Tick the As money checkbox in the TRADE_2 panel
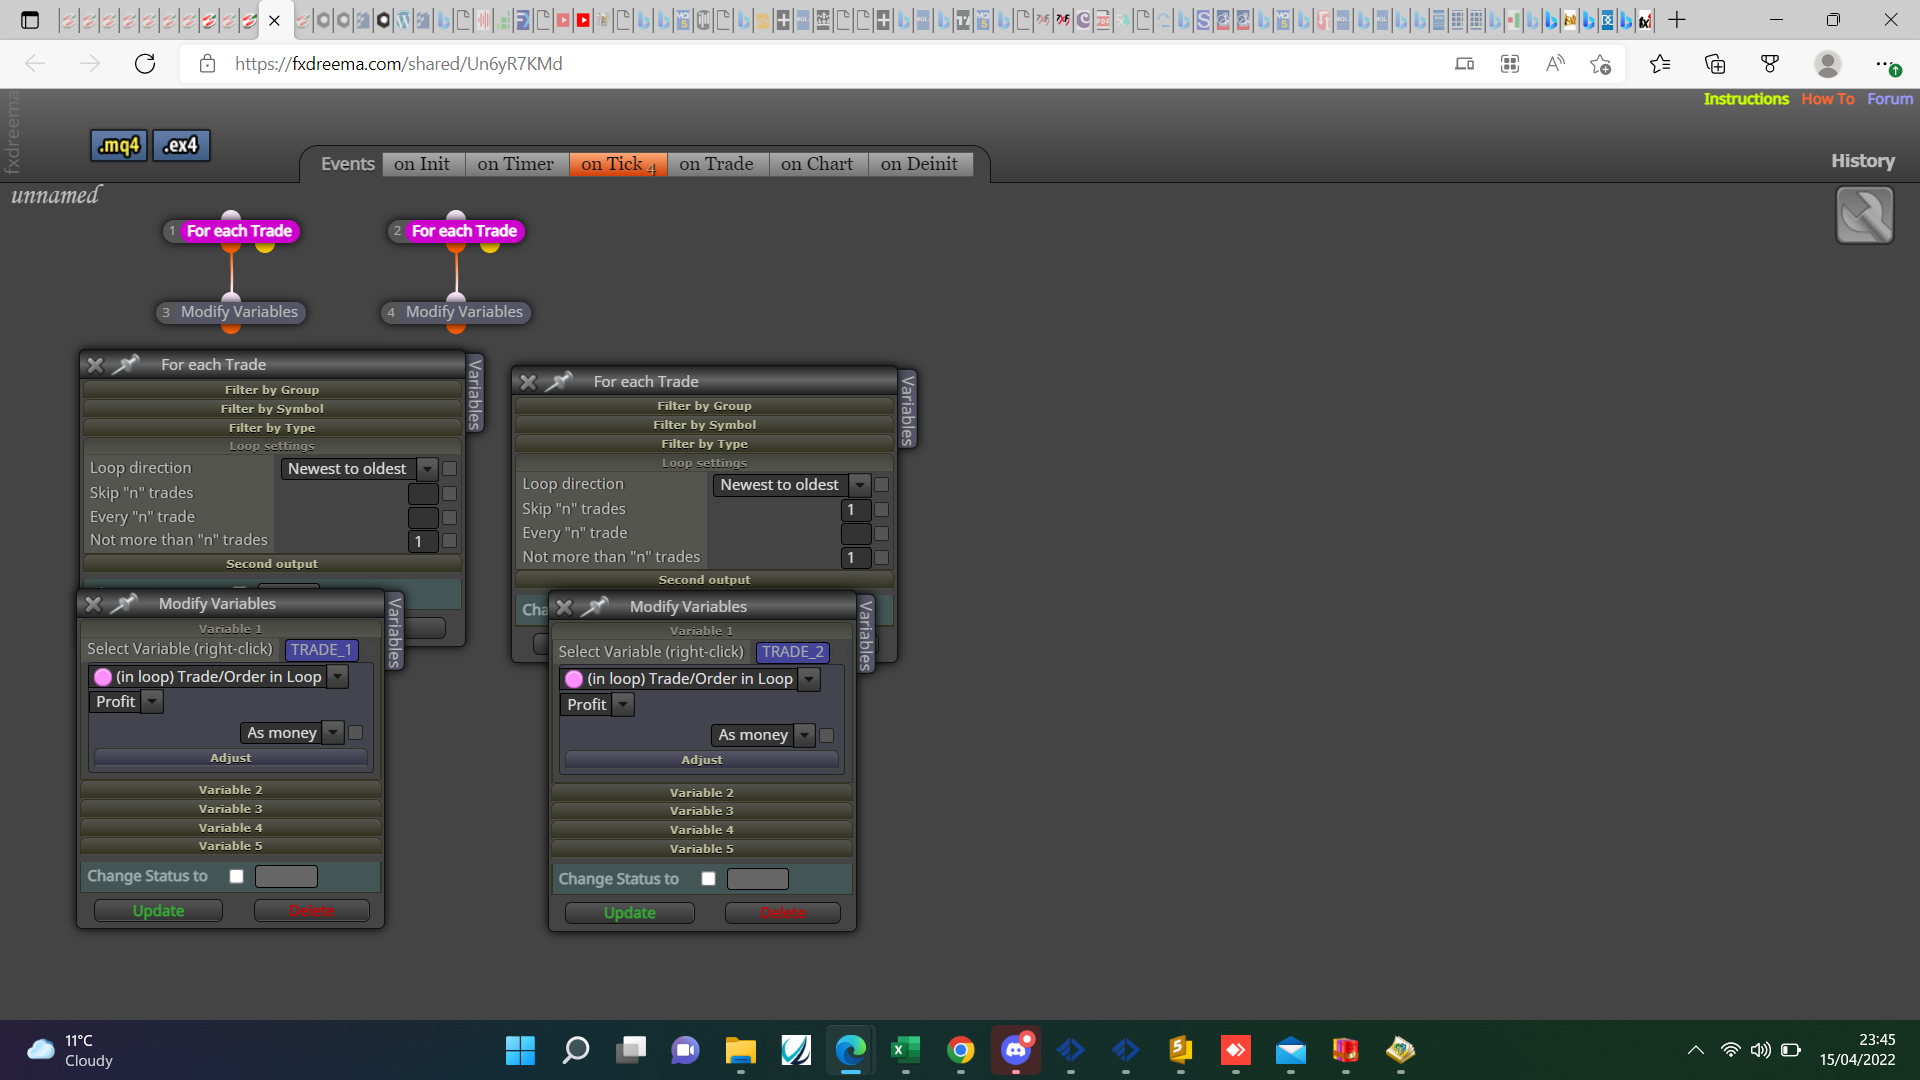The width and height of the screenshot is (1920, 1080). tap(827, 735)
